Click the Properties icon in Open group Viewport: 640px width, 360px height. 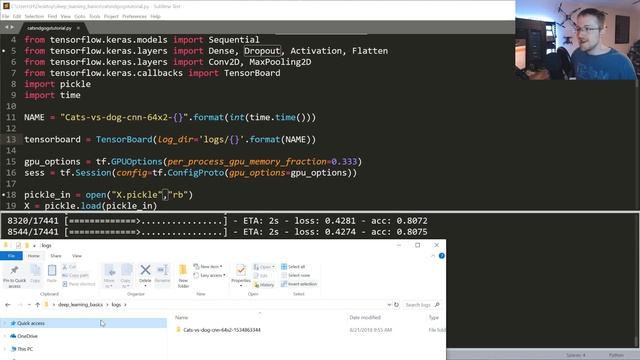click(241, 270)
